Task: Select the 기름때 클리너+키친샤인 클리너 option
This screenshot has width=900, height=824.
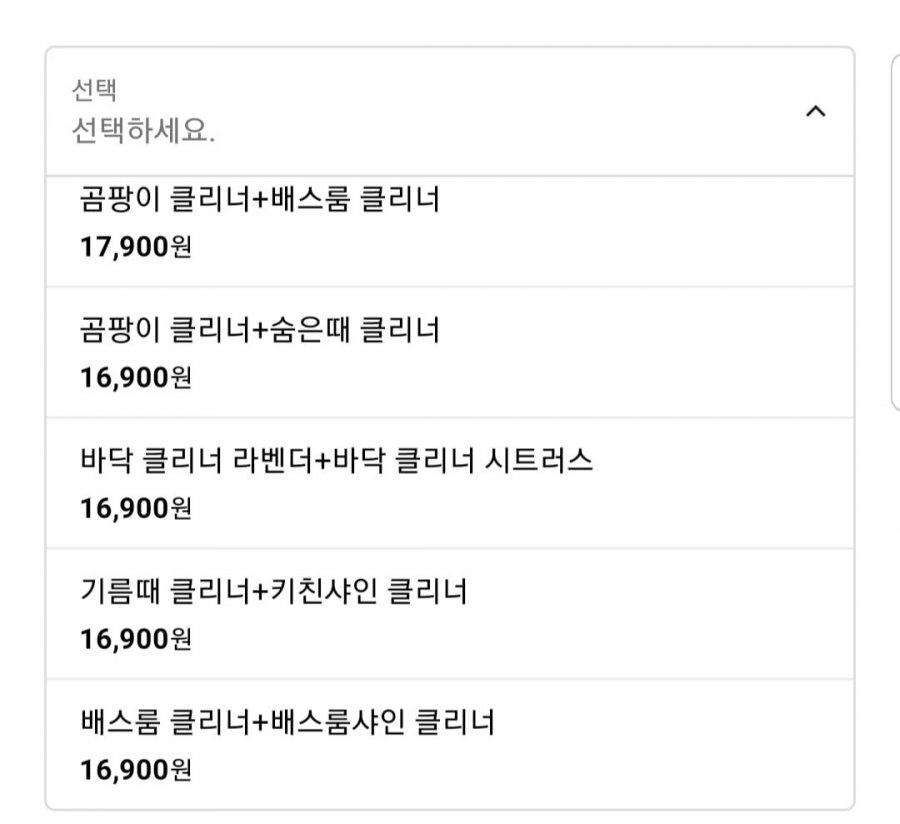Action: 450,614
